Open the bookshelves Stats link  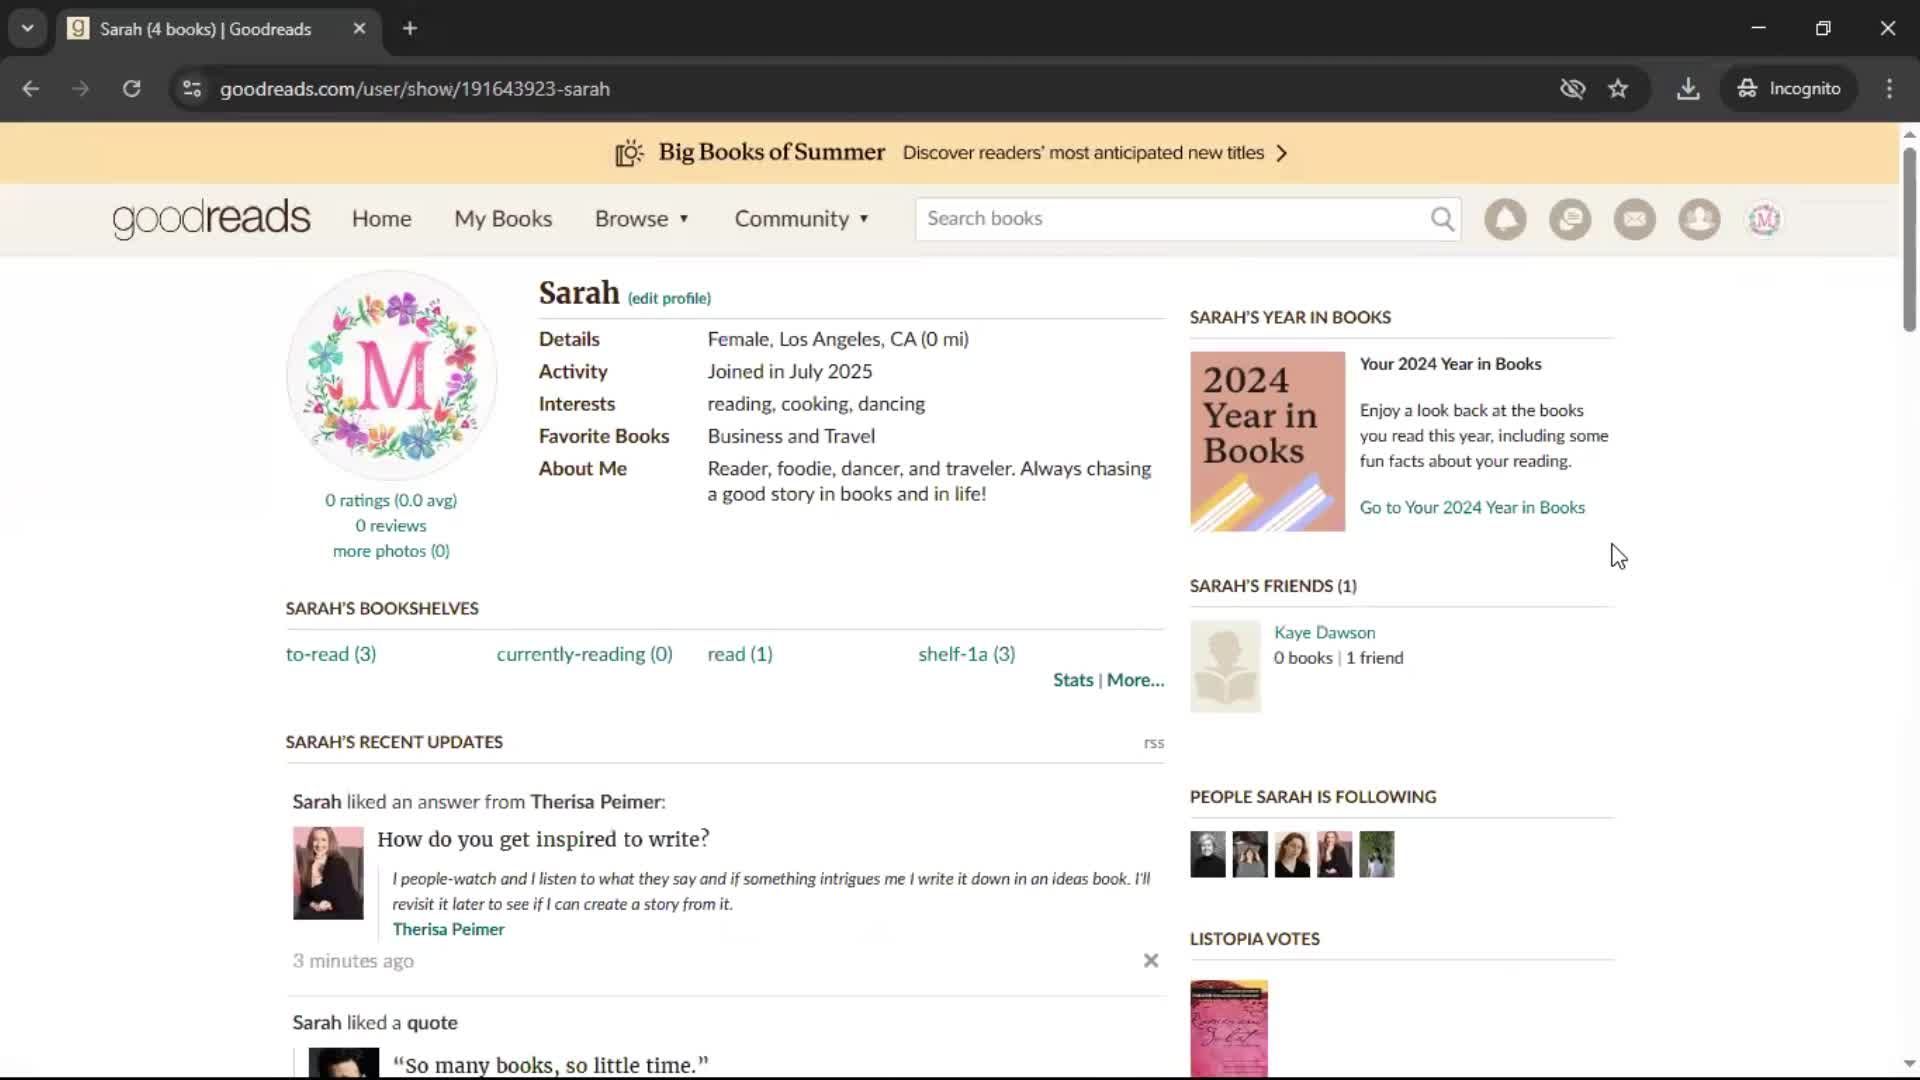point(1073,680)
